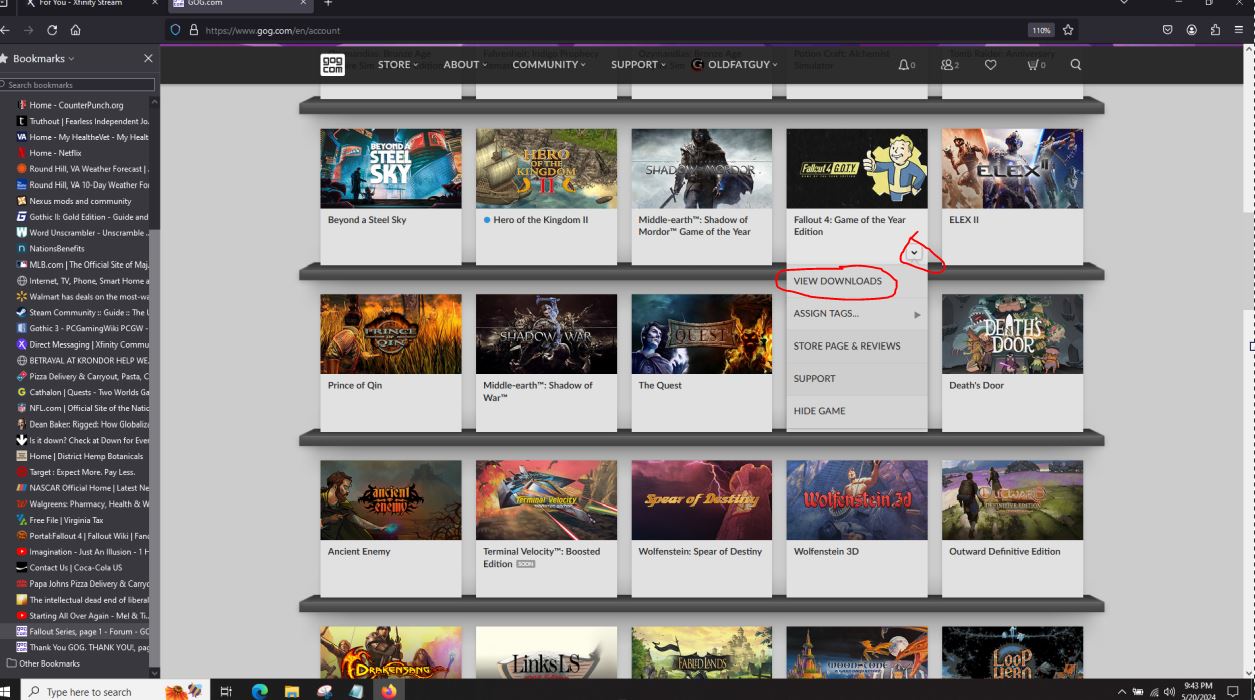Open the SUPPORT dropdown in the navbar
Viewport: 1255px width, 700px height.
[x=638, y=65]
